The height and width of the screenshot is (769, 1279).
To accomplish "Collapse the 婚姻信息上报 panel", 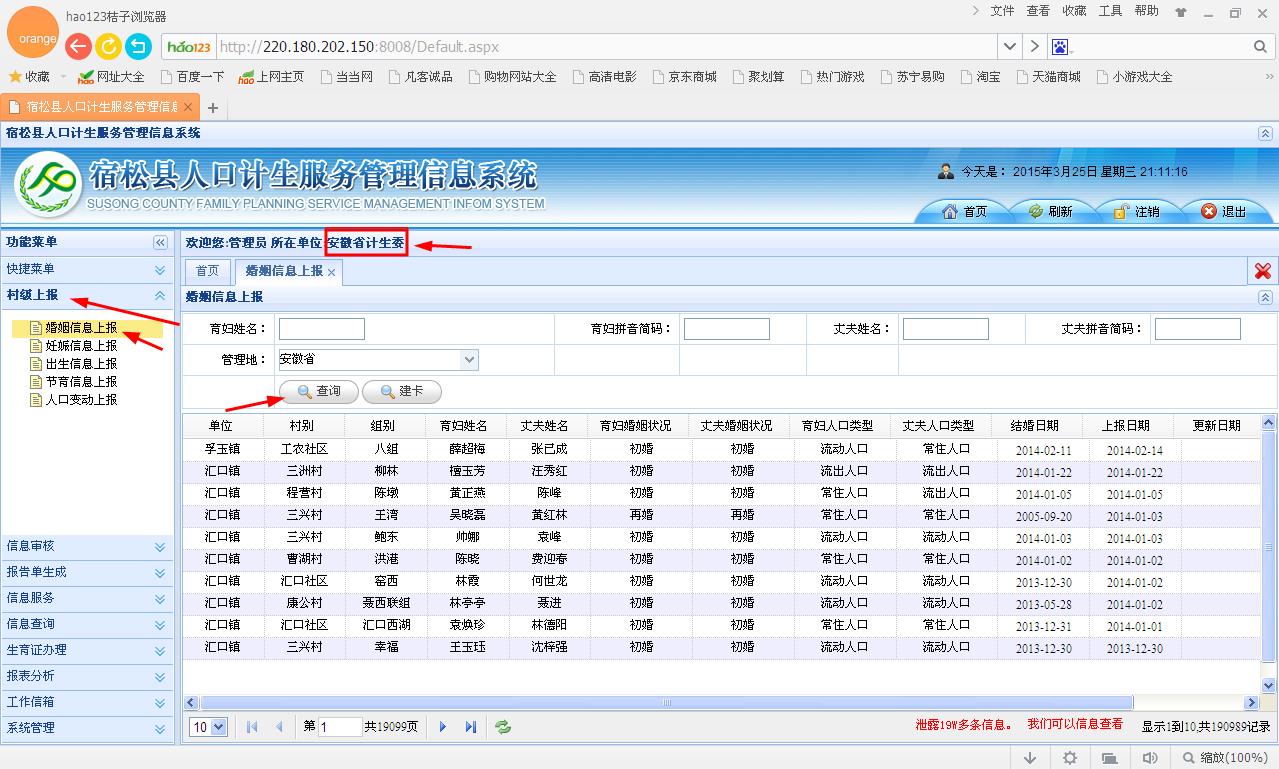I will (1266, 297).
